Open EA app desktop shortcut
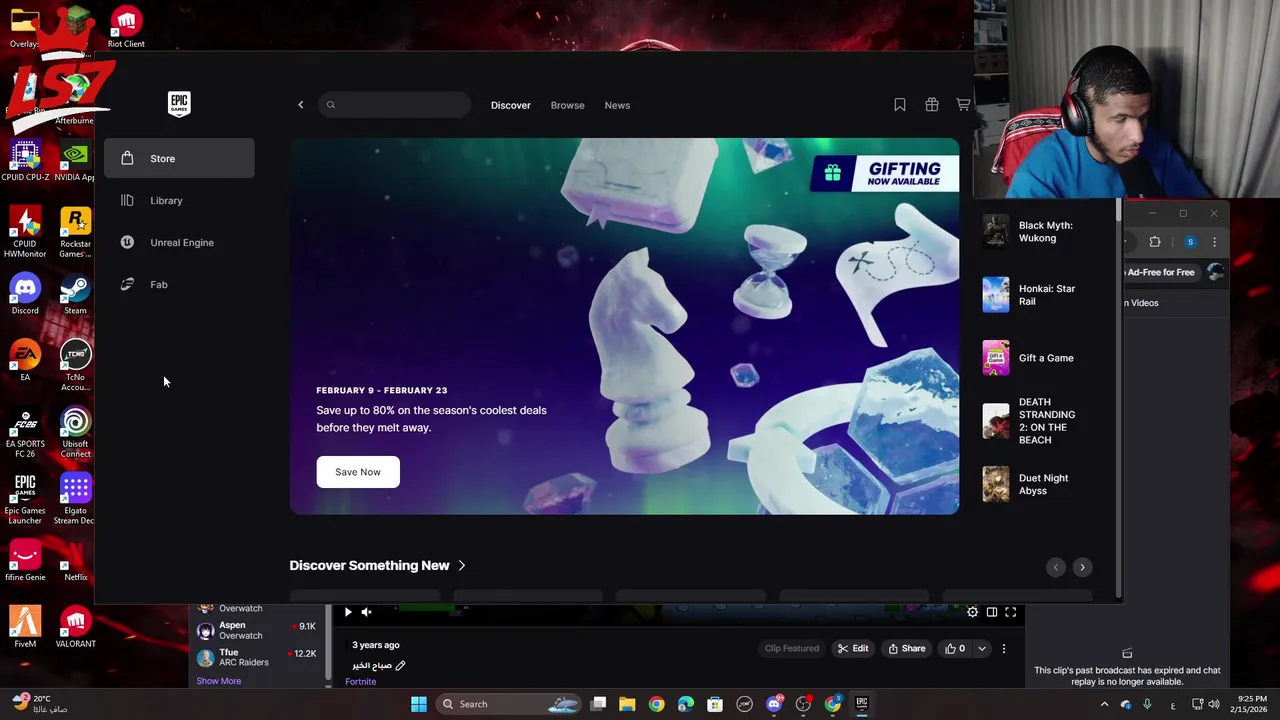This screenshot has width=1280, height=720. click(25, 361)
